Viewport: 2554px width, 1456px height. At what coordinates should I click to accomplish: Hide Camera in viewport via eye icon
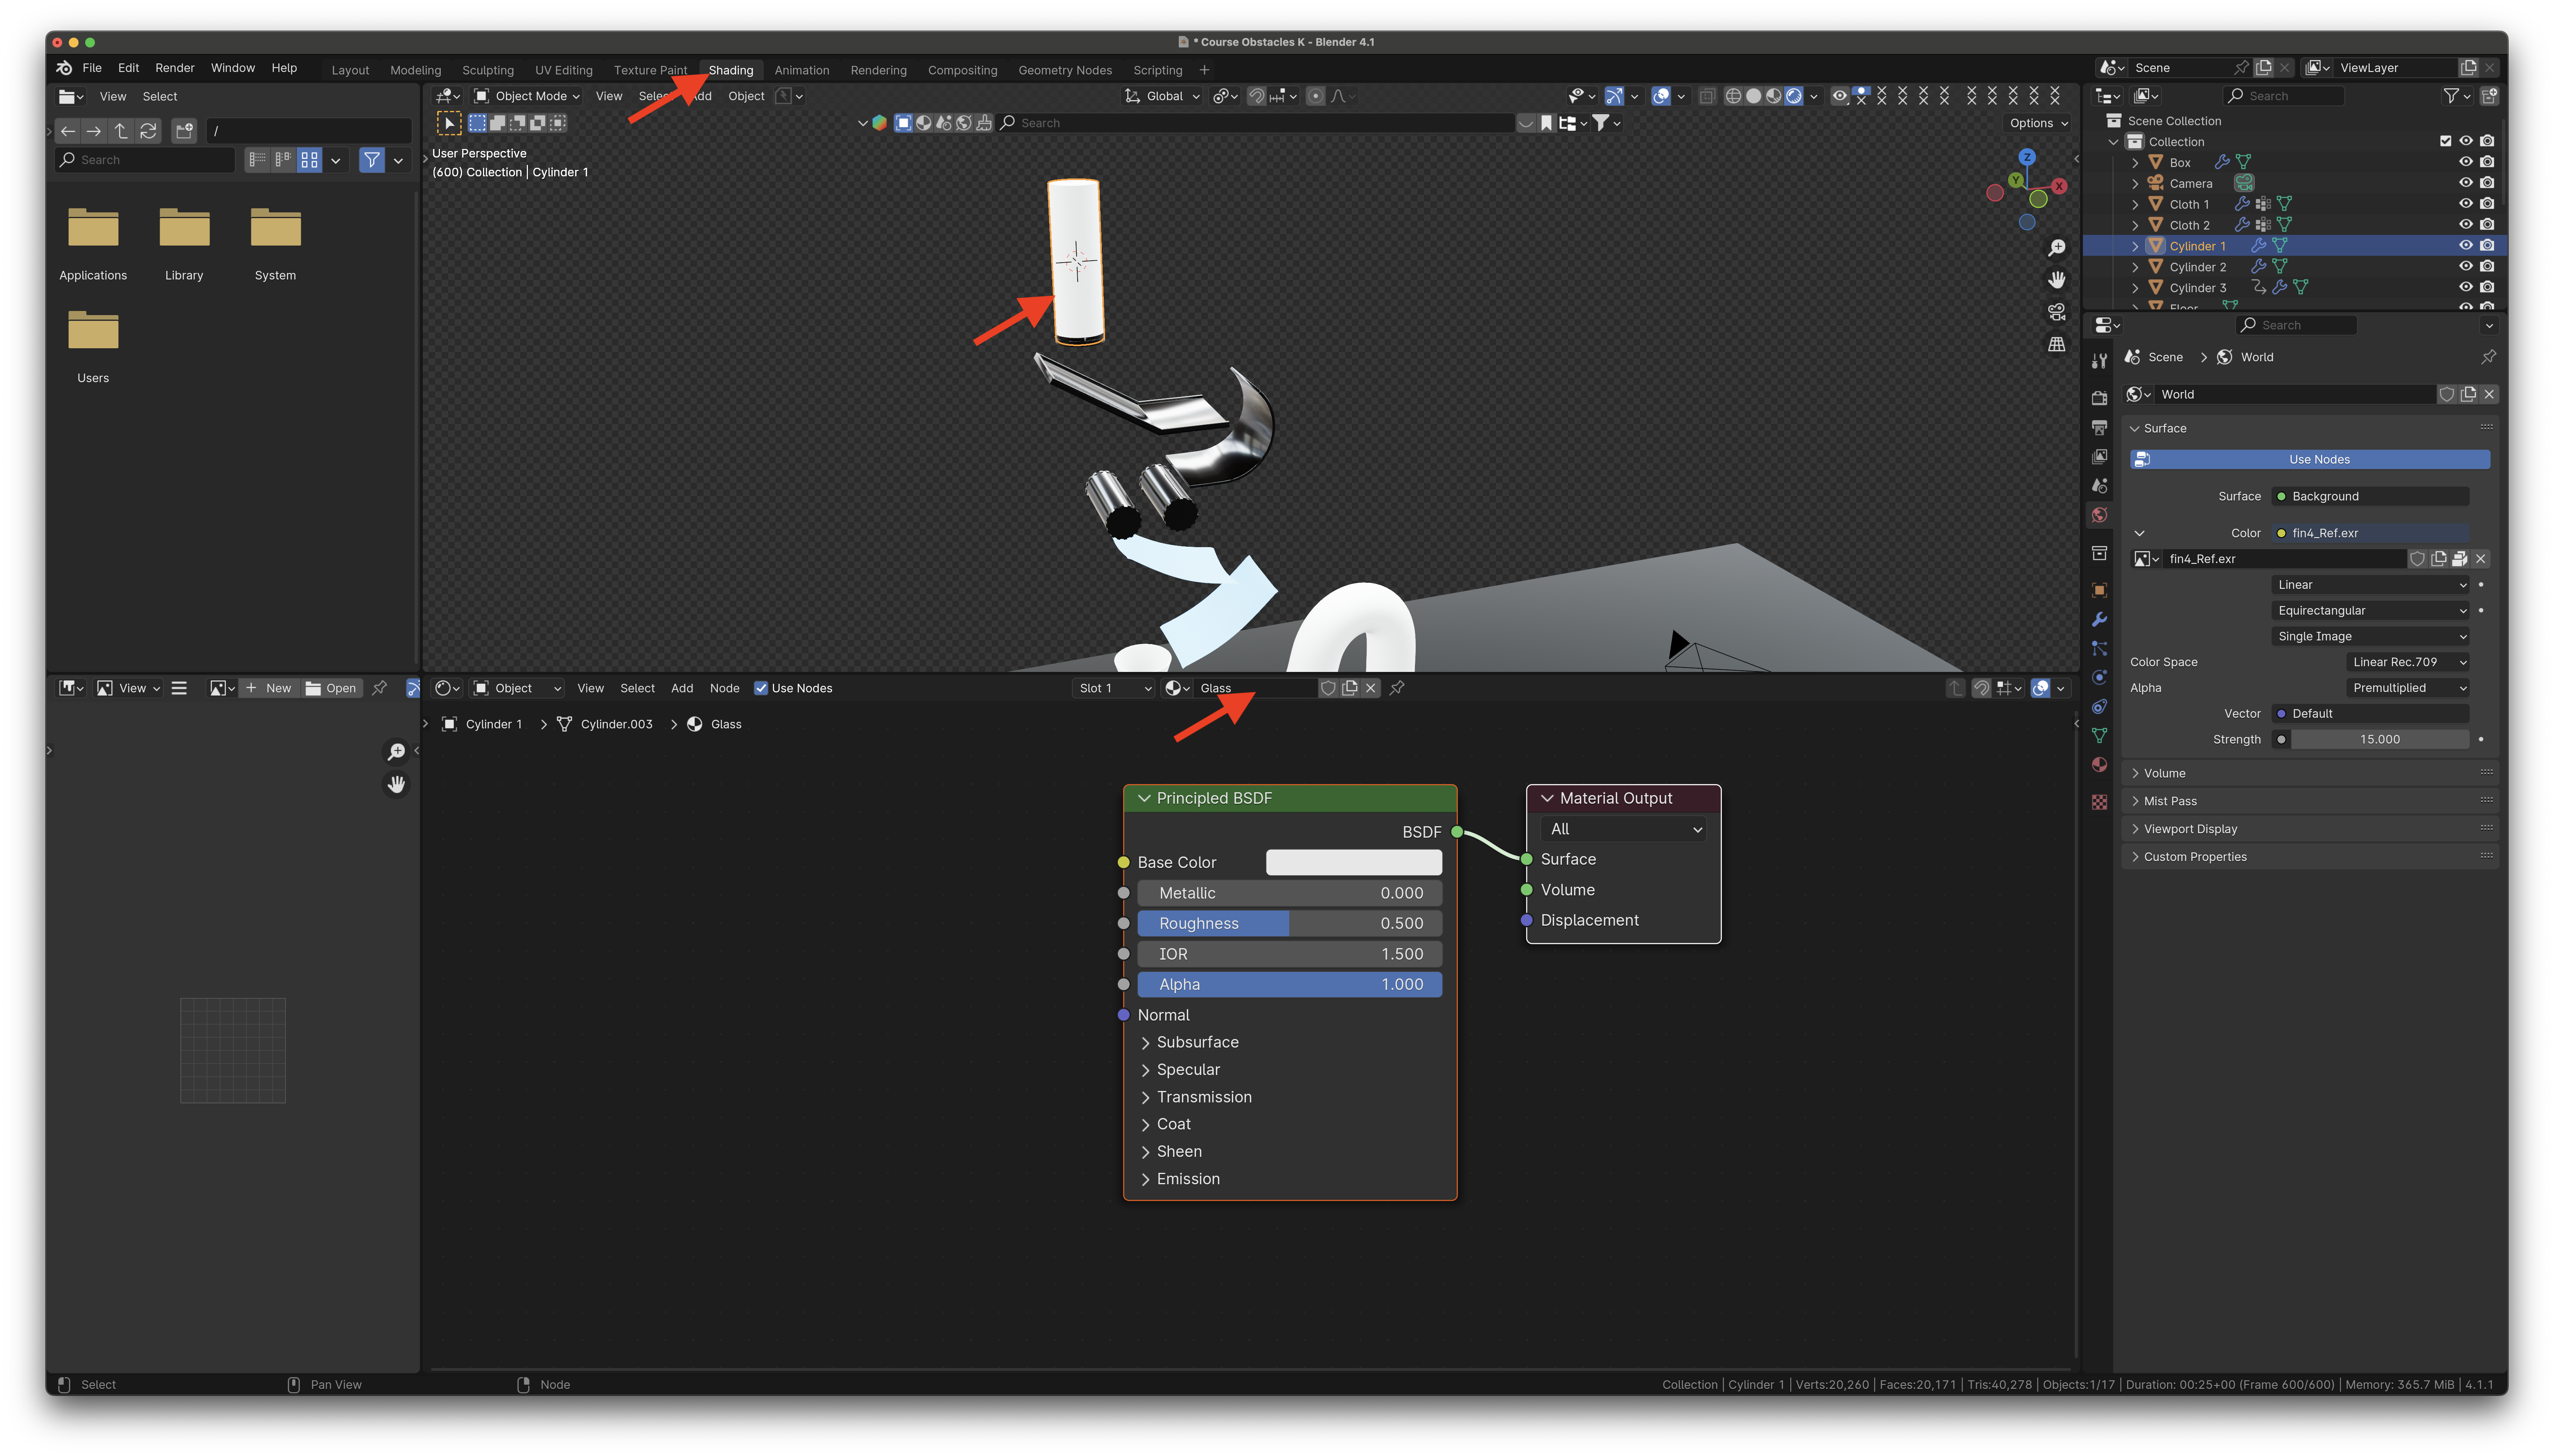coord(2465,183)
